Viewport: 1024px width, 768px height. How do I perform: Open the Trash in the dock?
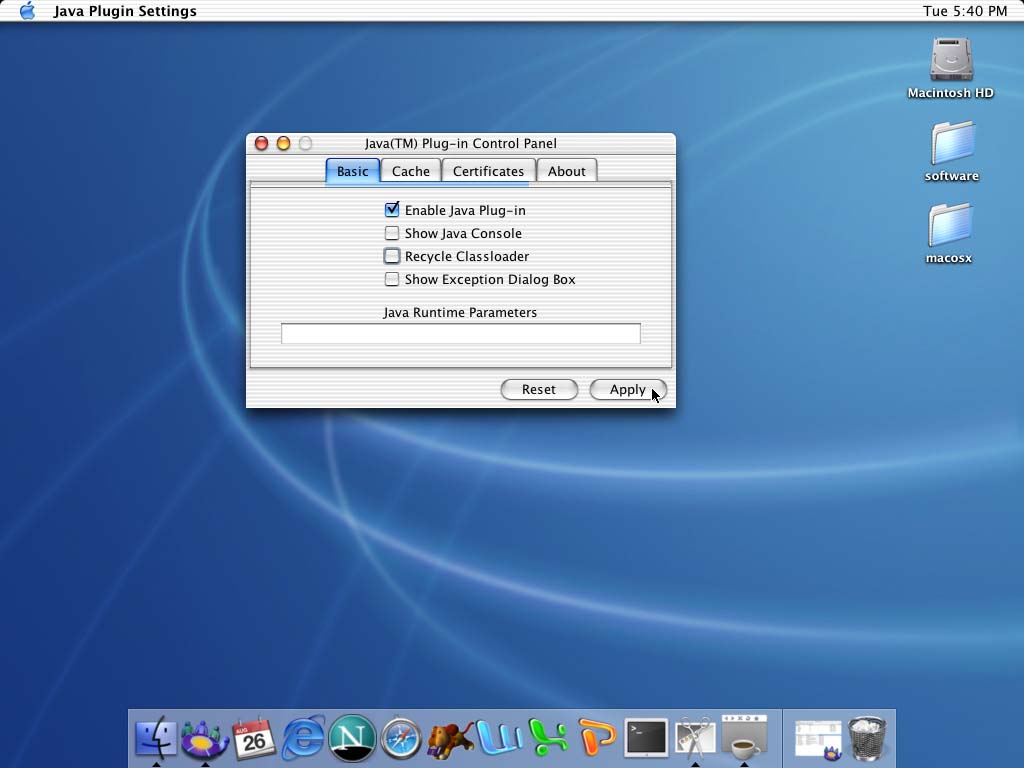pyautogui.click(x=867, y=738)
